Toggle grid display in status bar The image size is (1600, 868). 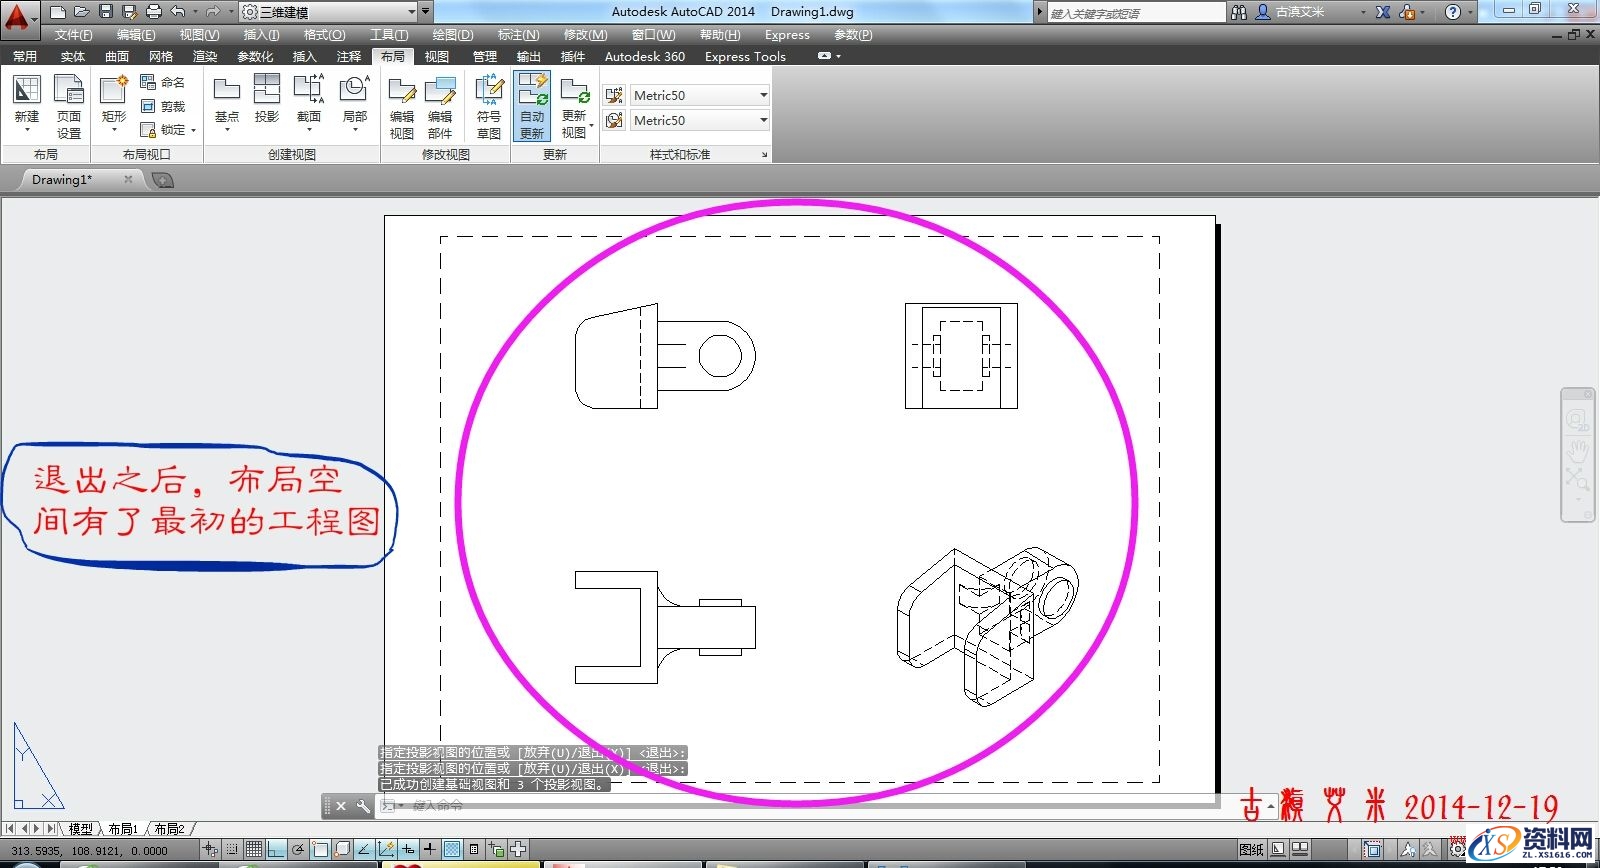tap(254, 850)
